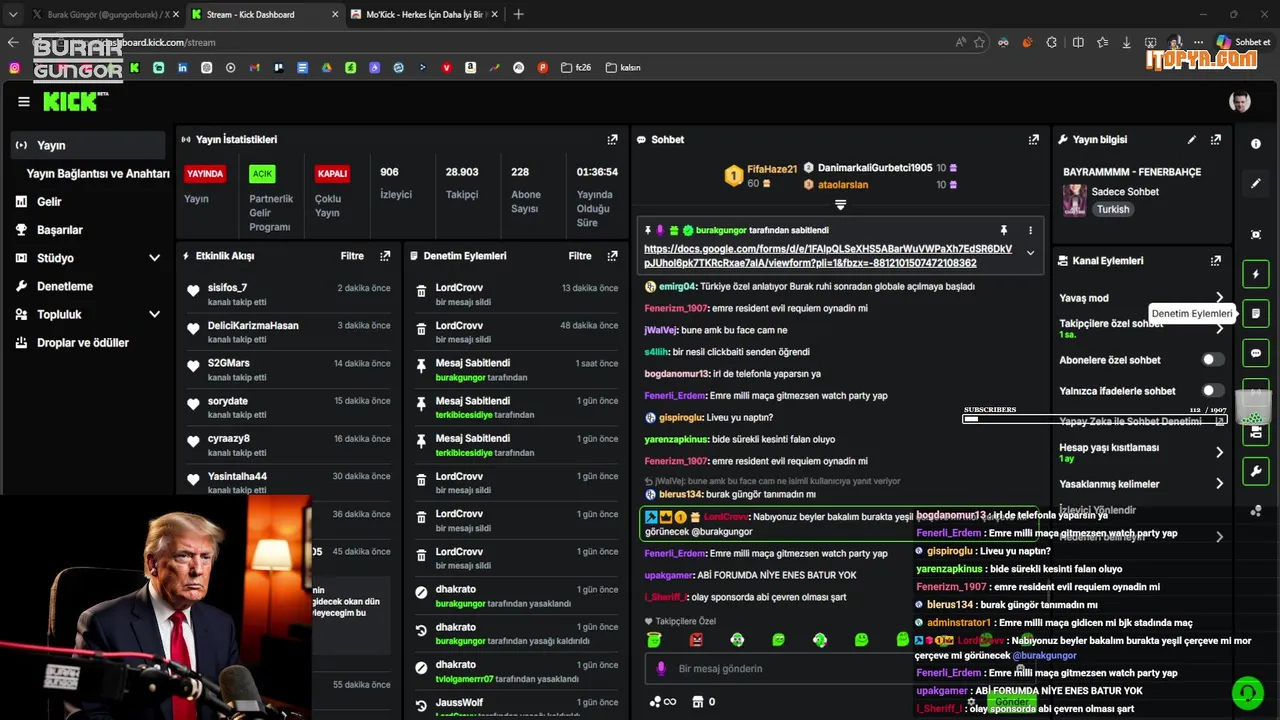Edit stream info with the pencil icon
Viewport: 1280px width, 720px height.
(1191, 140)
